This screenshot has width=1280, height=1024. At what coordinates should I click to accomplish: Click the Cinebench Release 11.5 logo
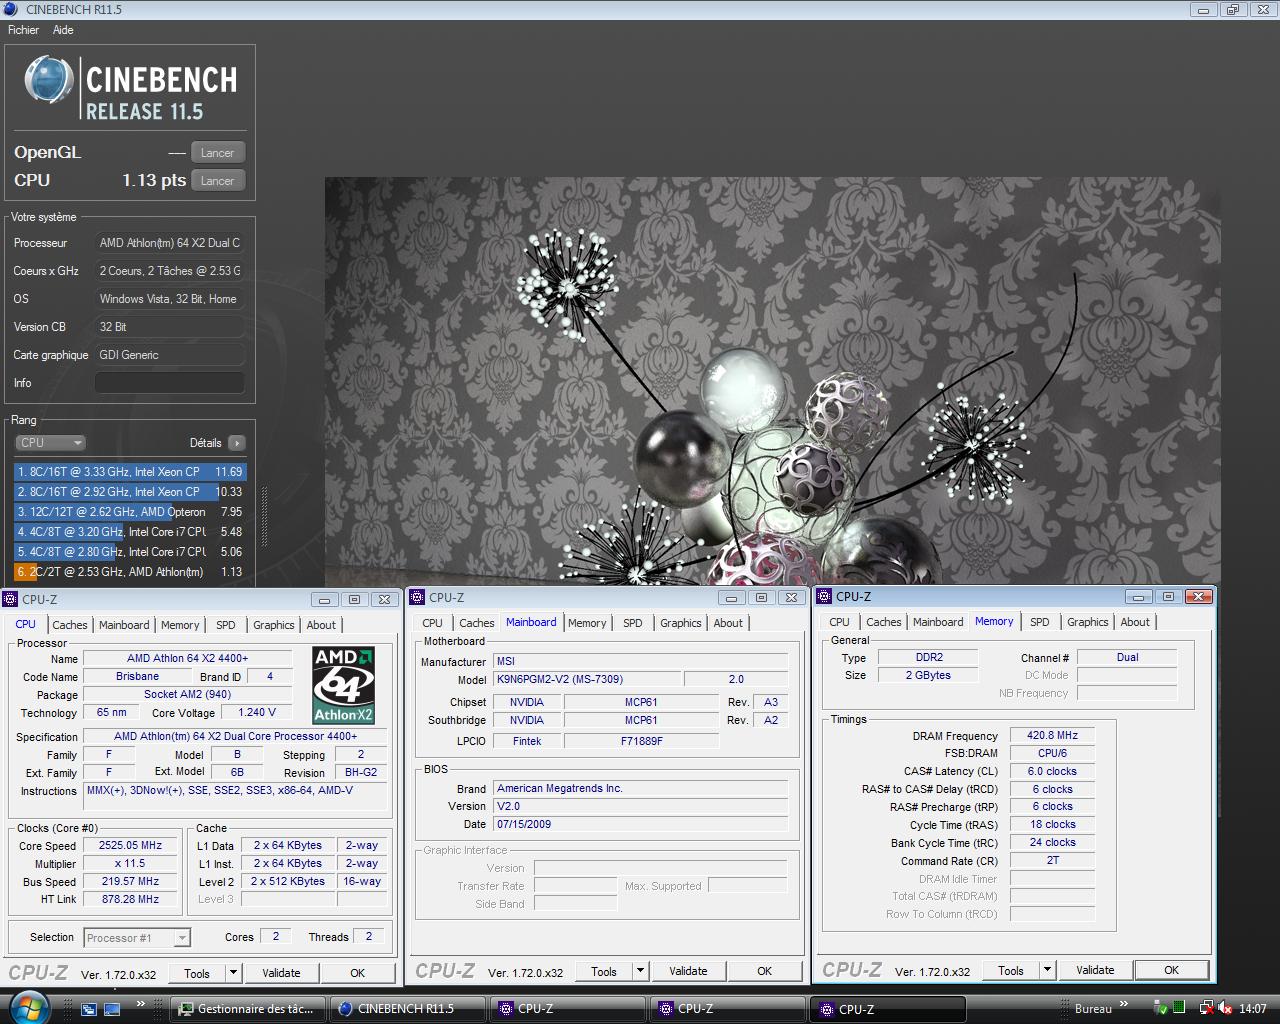[132, 88]
